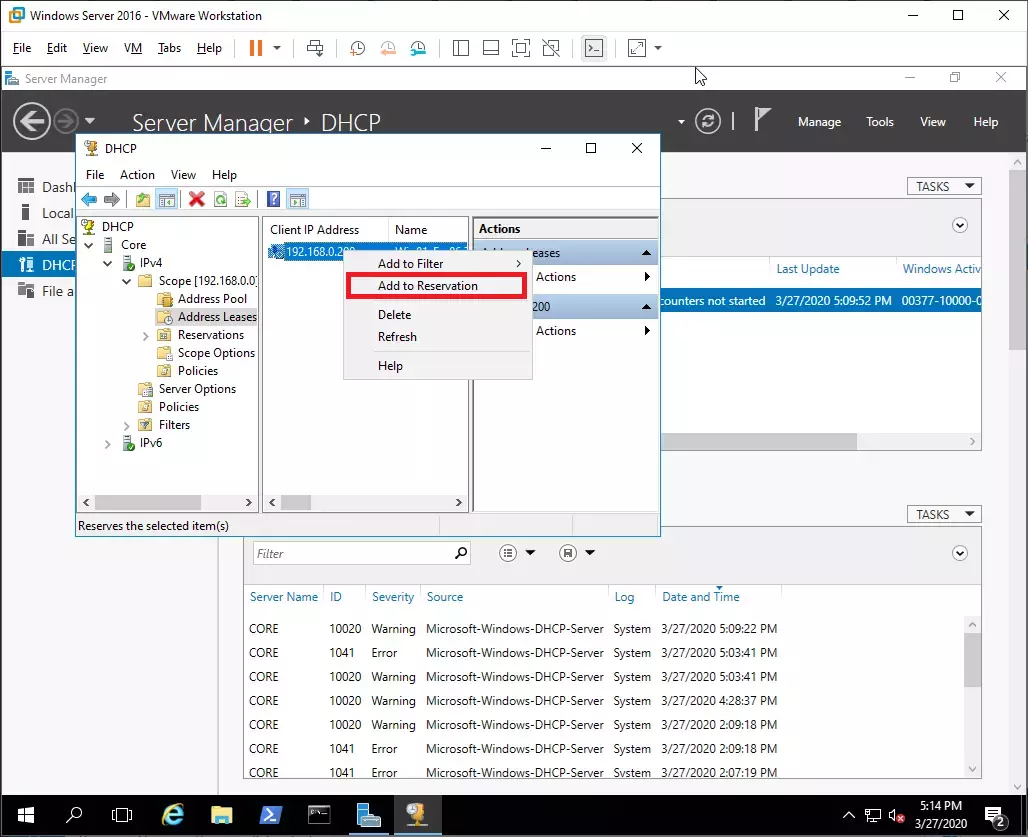Toggle VMware library sidebar icon

[x=460, y=48]
